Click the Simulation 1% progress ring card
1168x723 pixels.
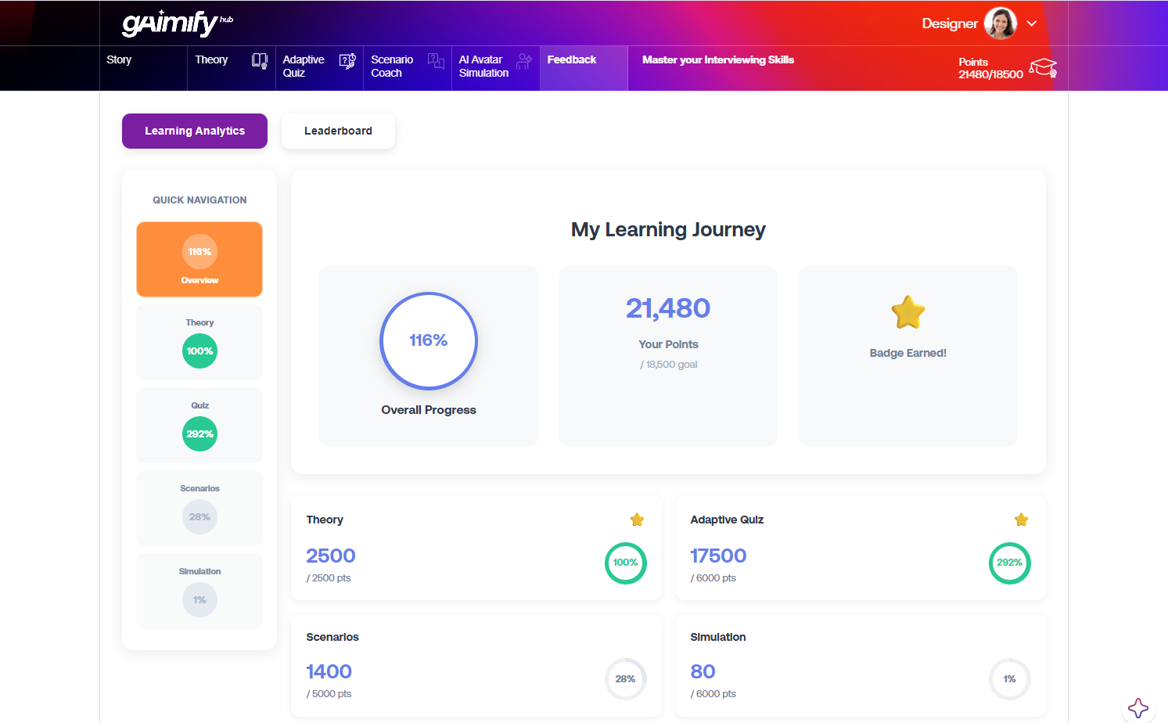pyautogui.click(x=1009, y=679)
